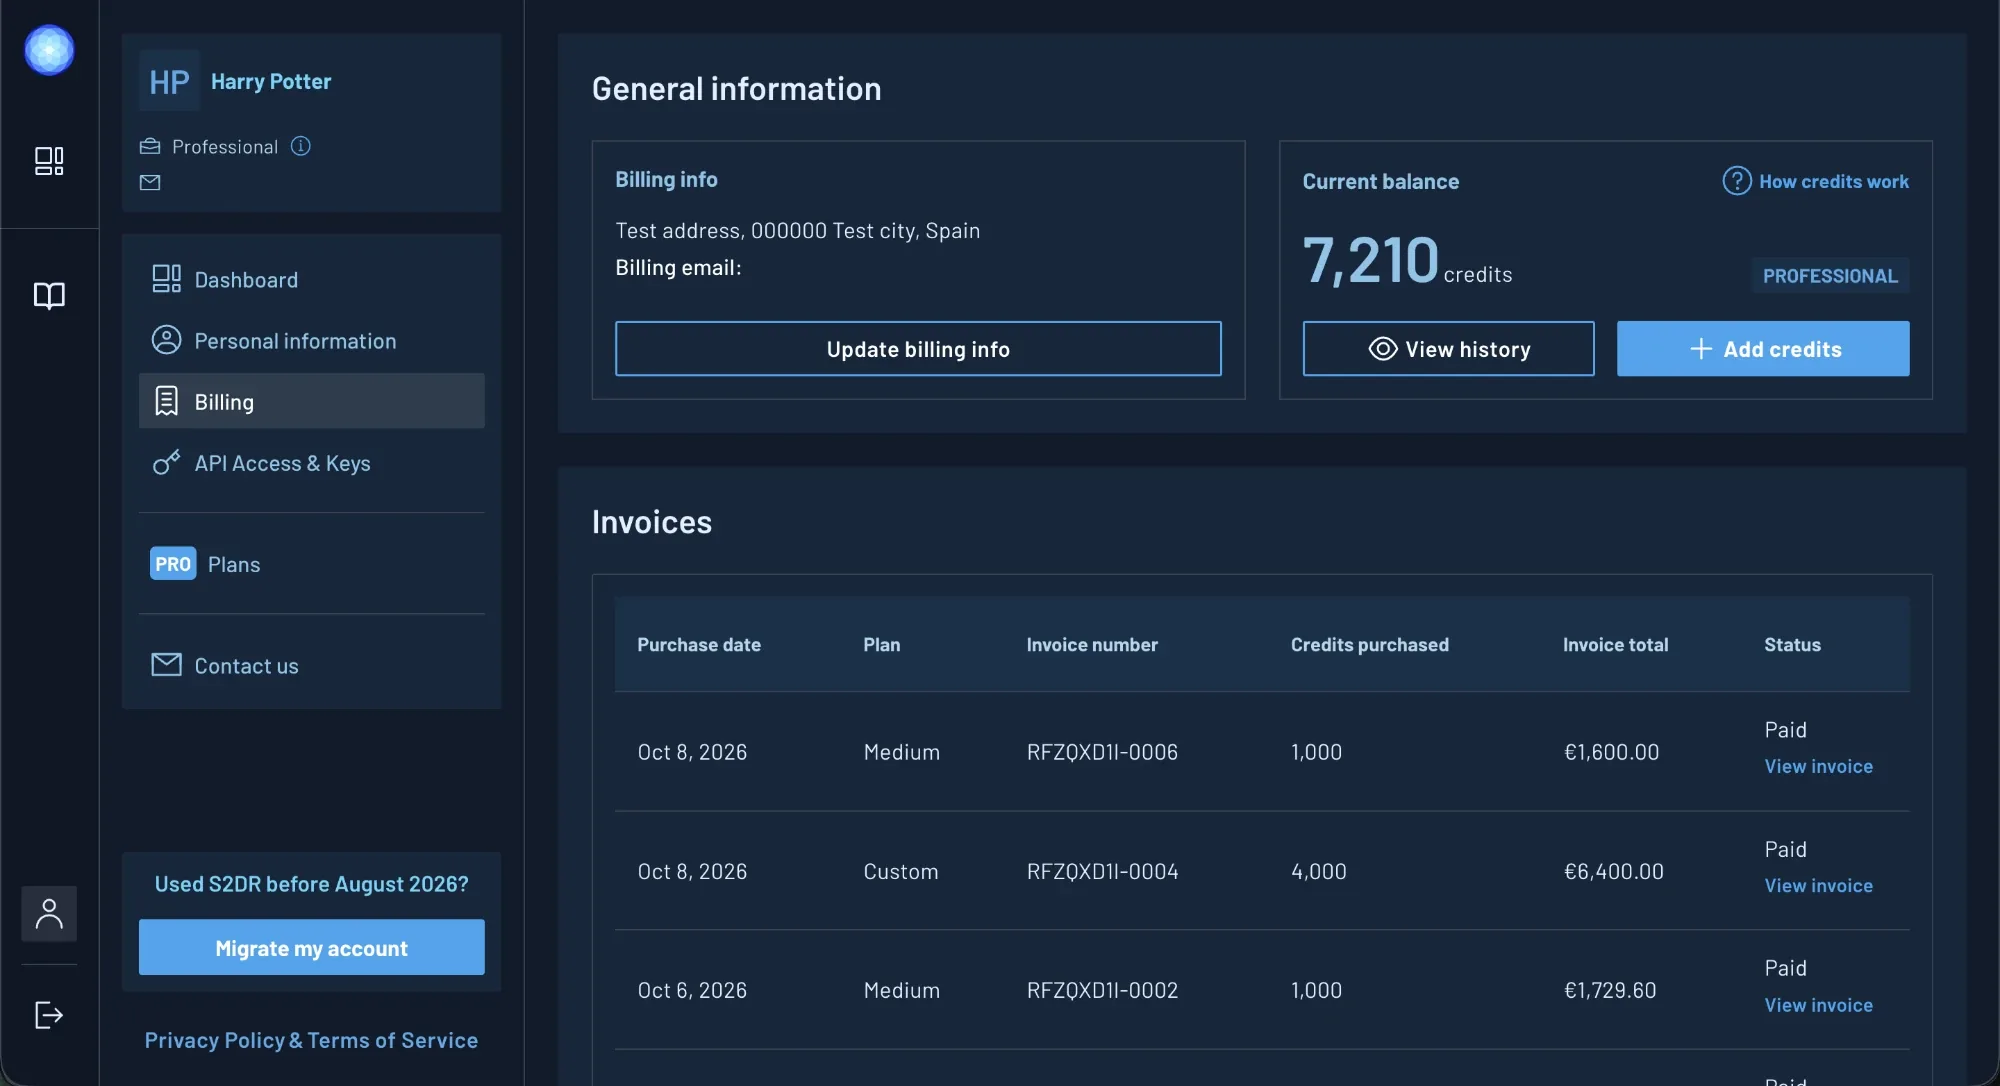The width and height of the screenshot is (2000, 1086).
Task: Click the PRO badge beside Plans
Action: pos(173,564)
